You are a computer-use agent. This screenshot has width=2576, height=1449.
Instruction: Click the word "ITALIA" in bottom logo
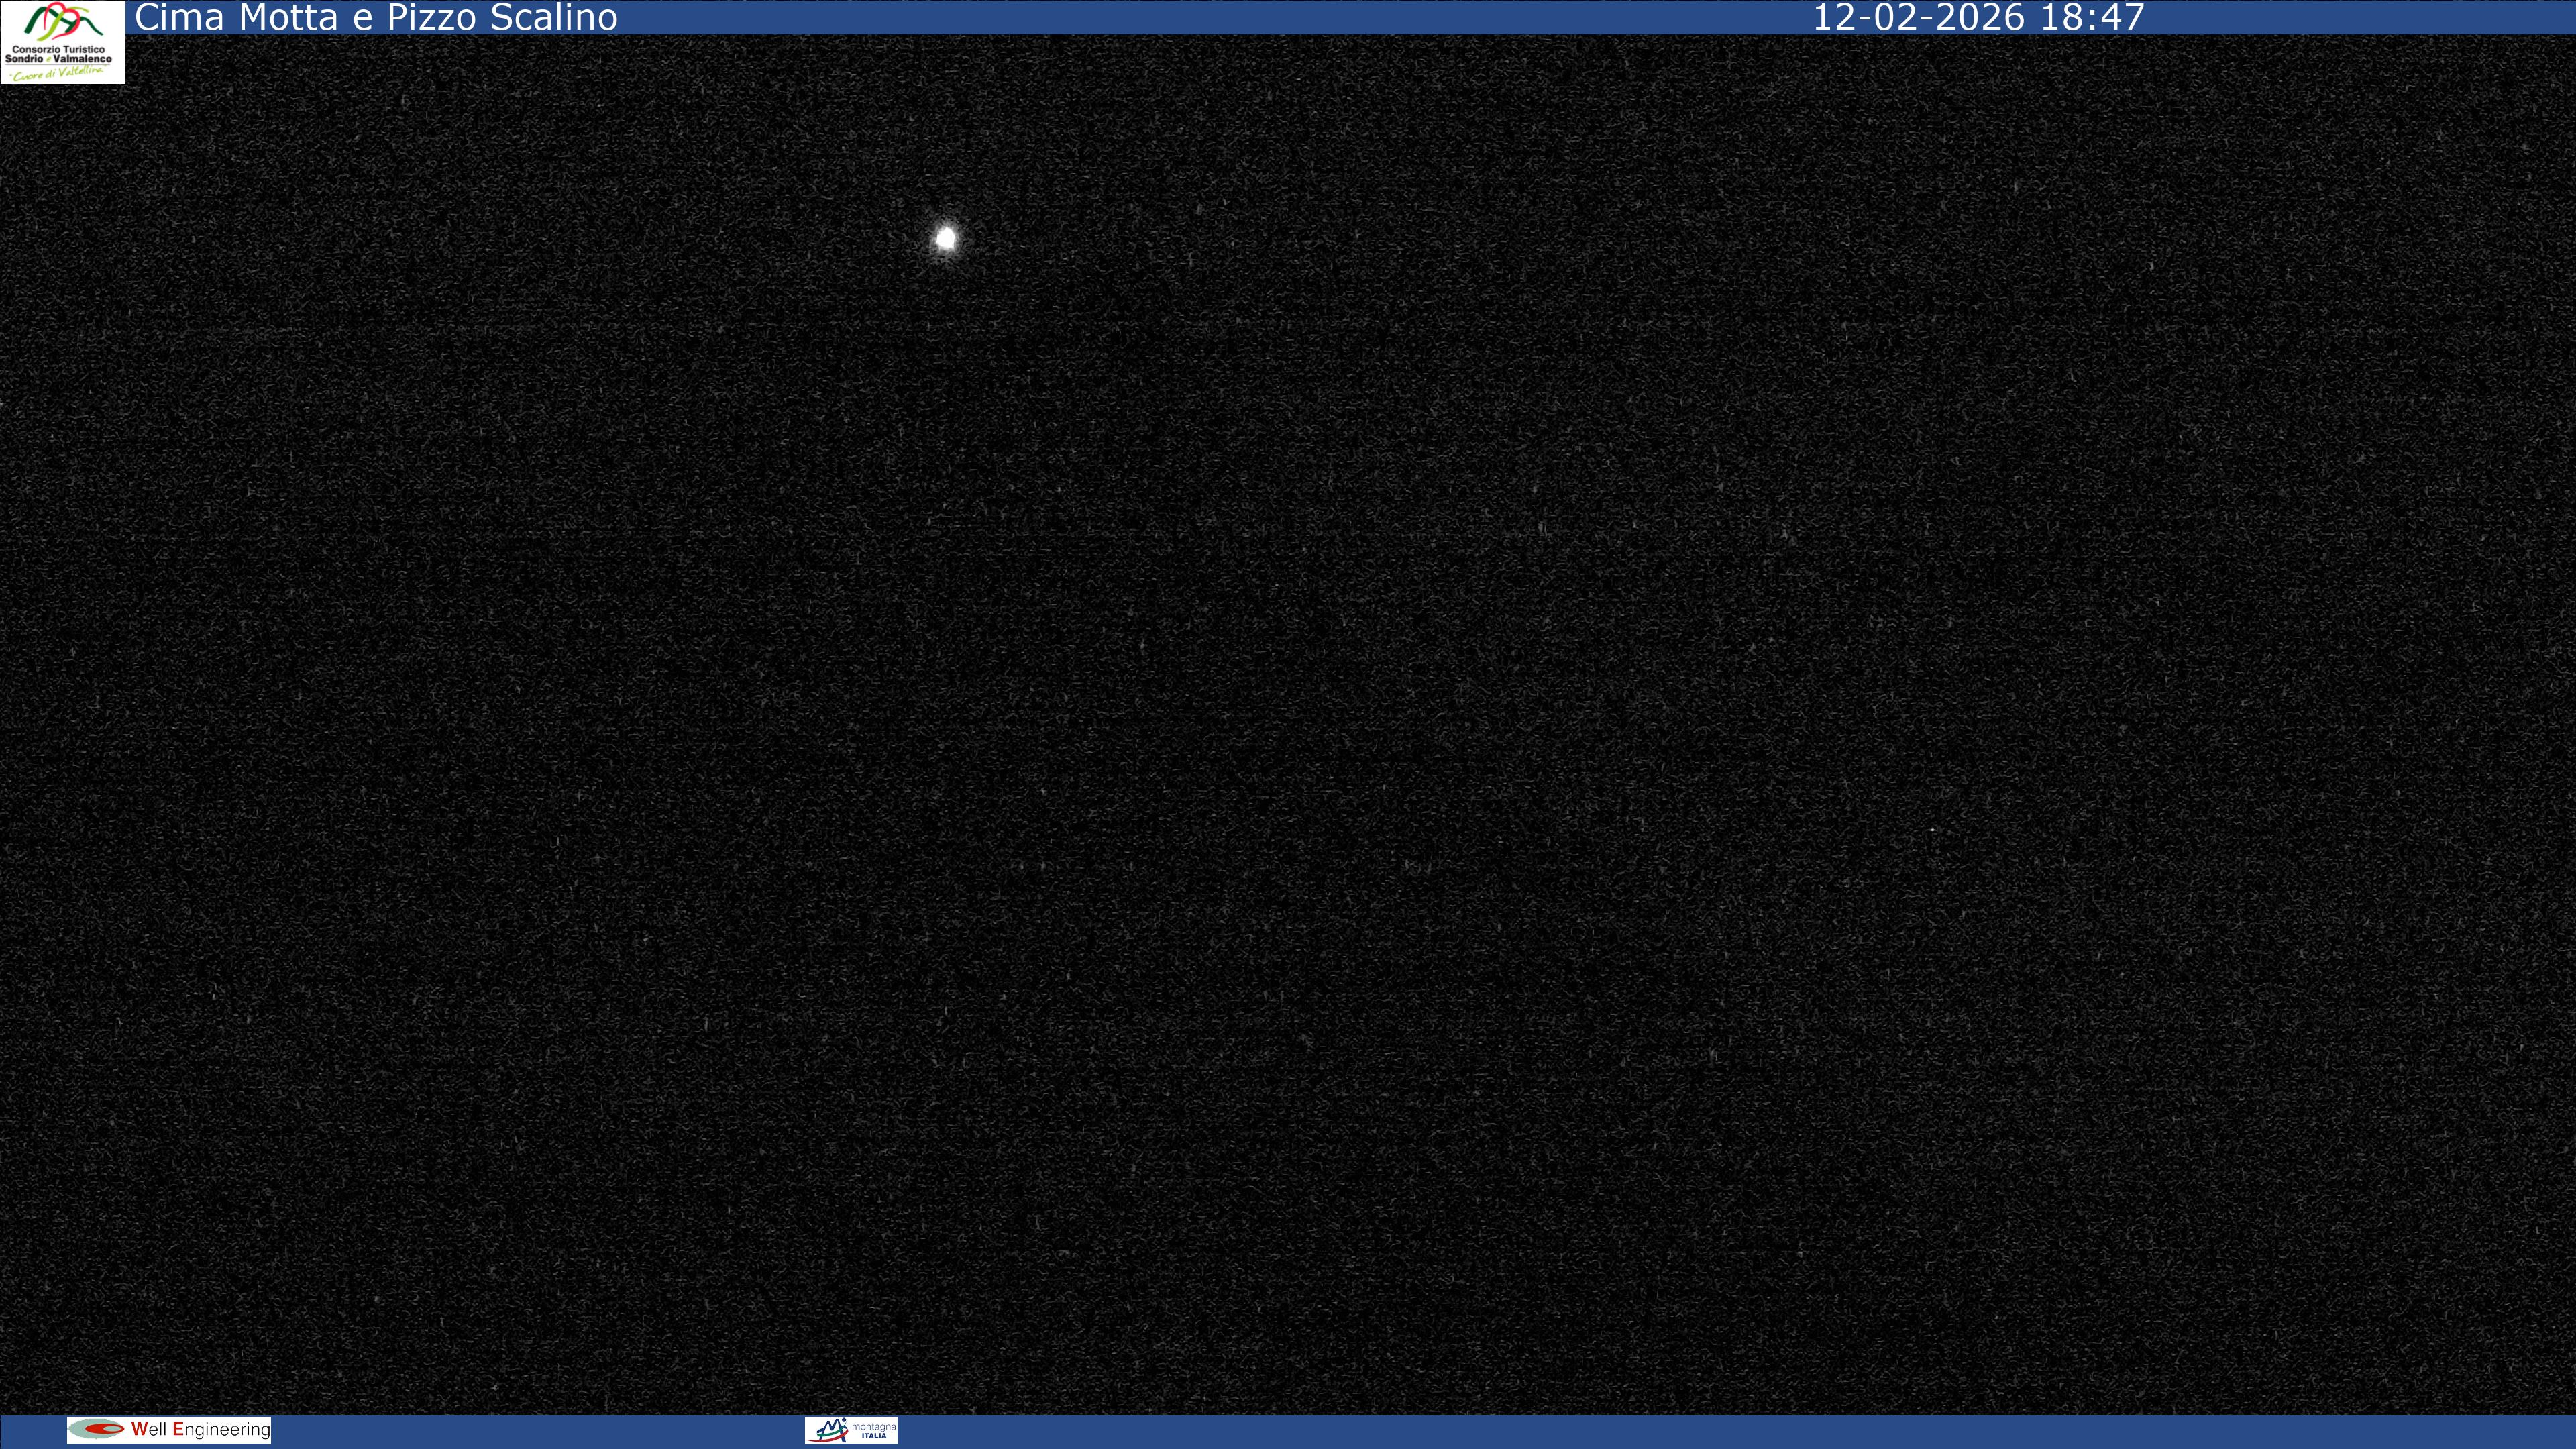(x=874, y=1435)
